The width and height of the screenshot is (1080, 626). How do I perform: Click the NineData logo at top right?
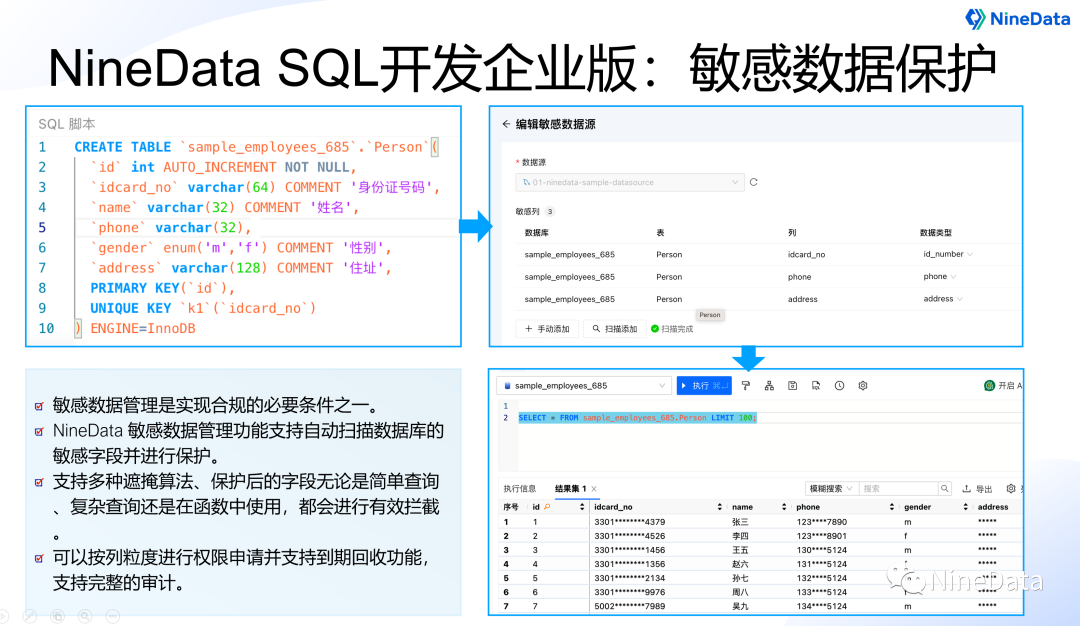coord(1017,19)
